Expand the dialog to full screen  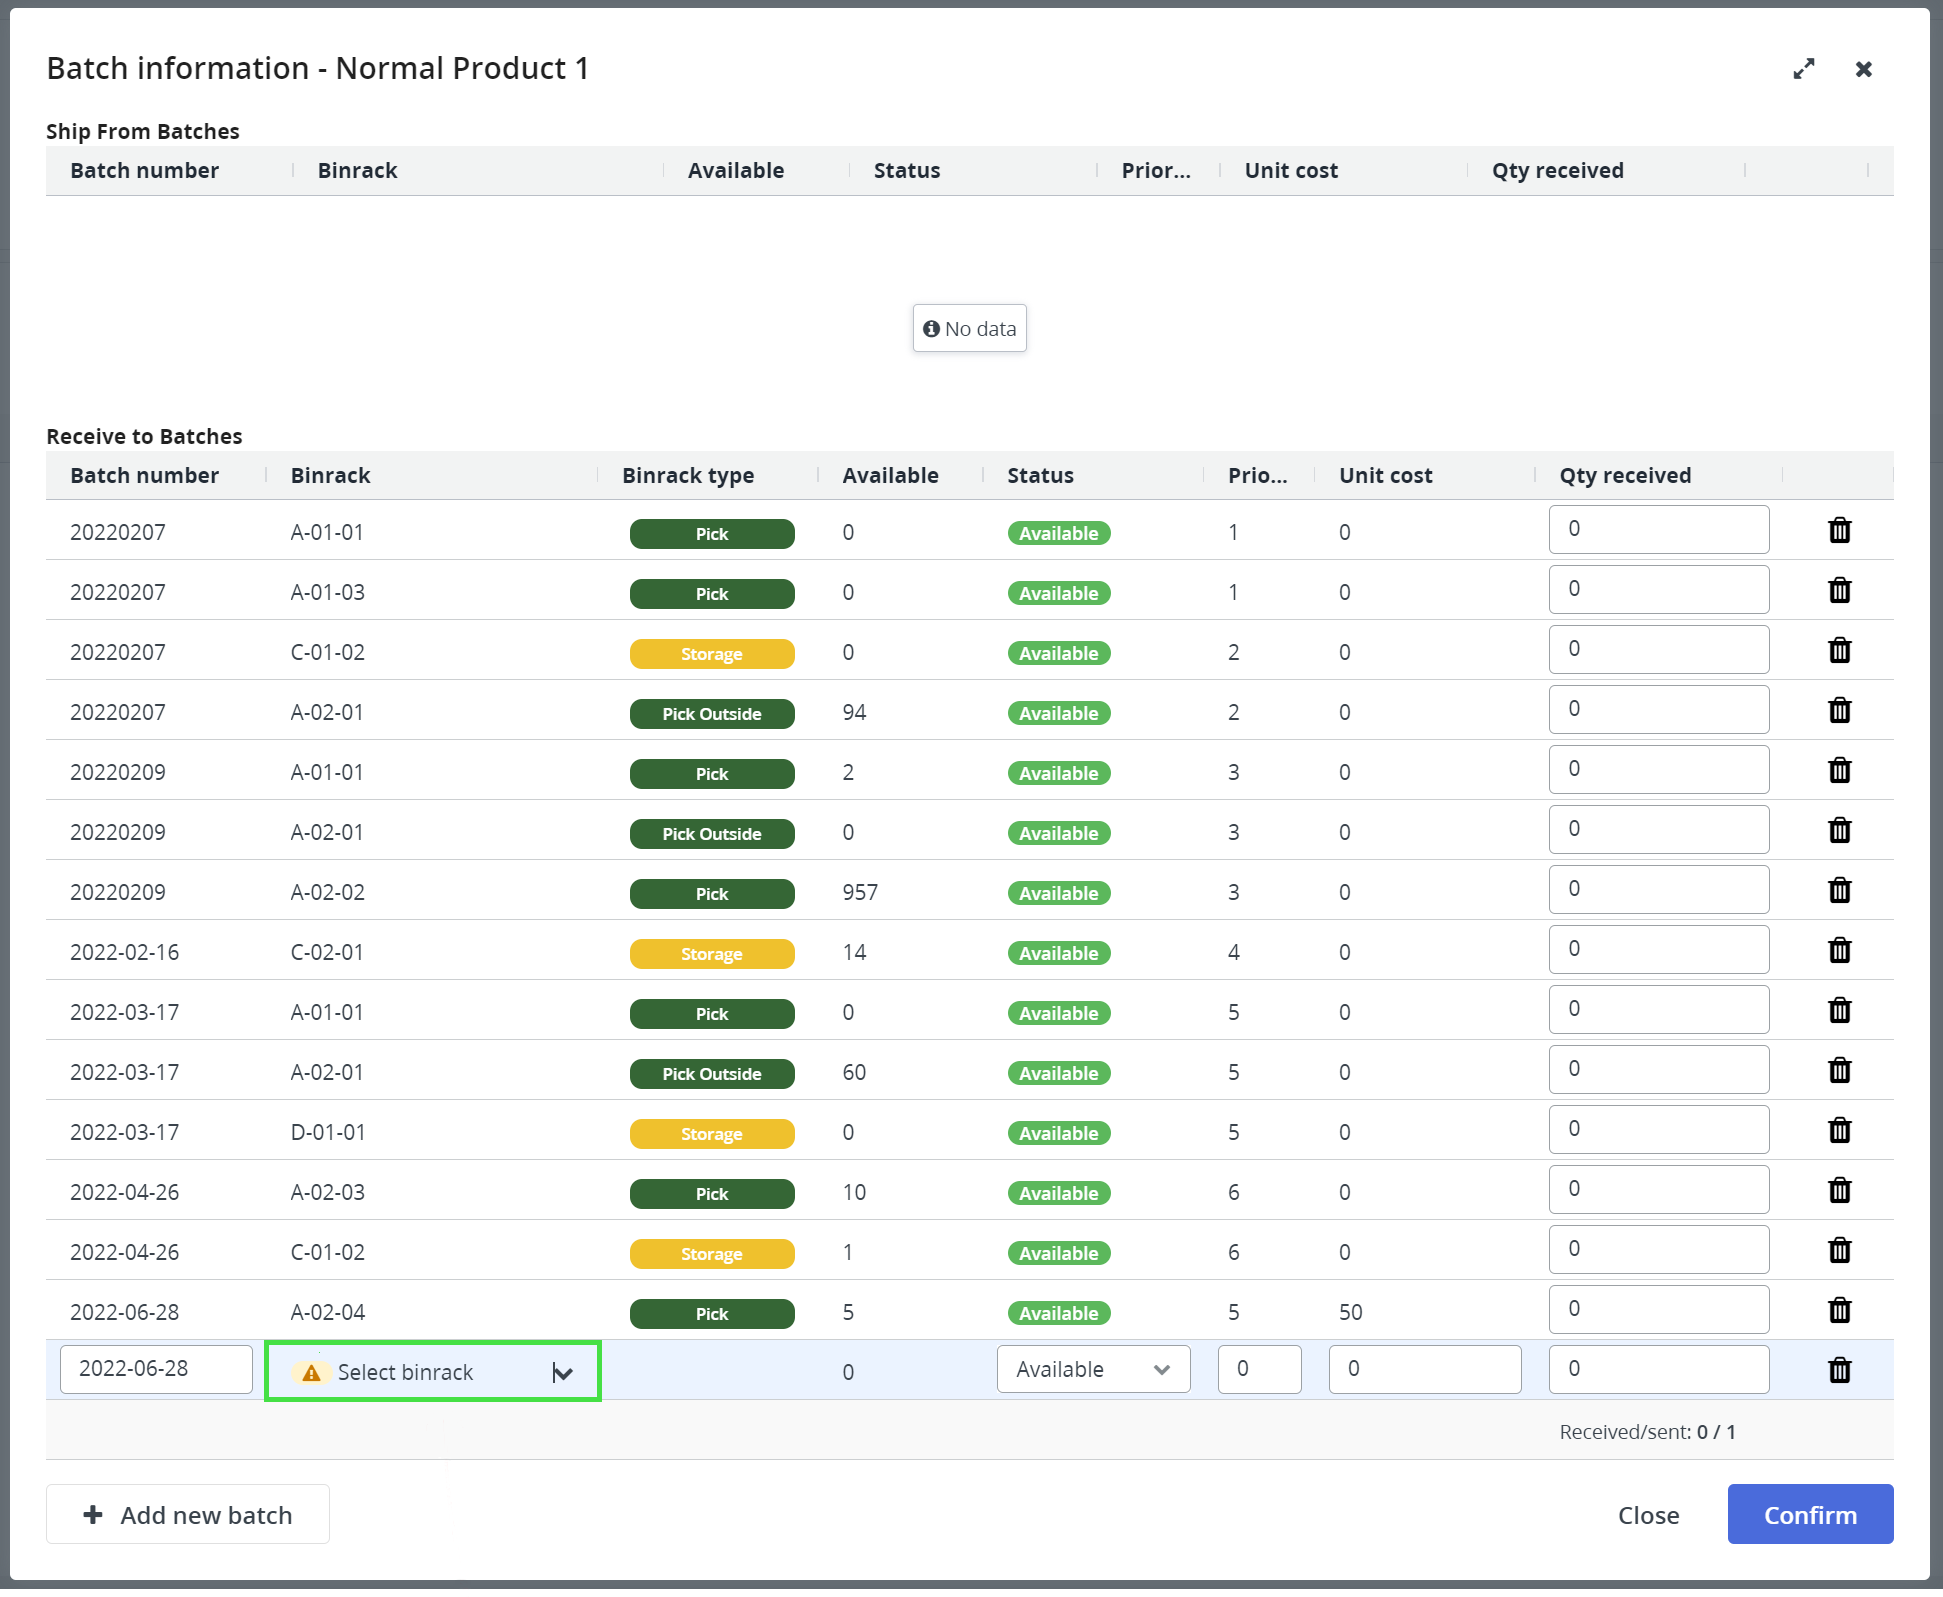[x=1803, y=69]
